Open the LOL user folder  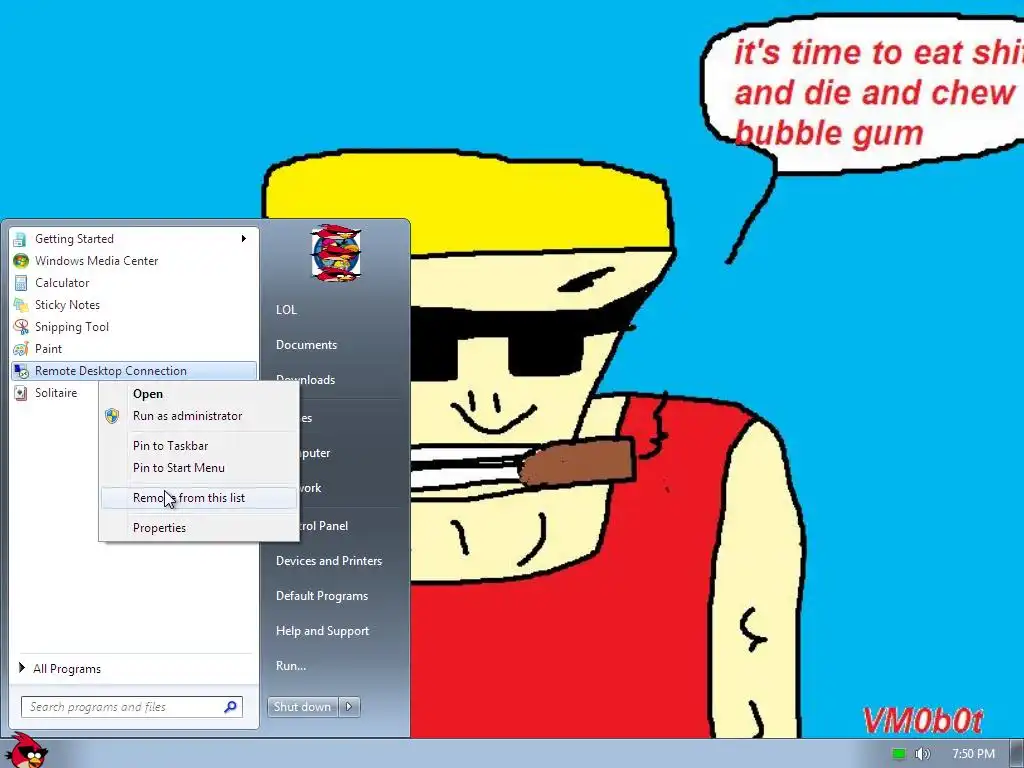click(286, 310)
